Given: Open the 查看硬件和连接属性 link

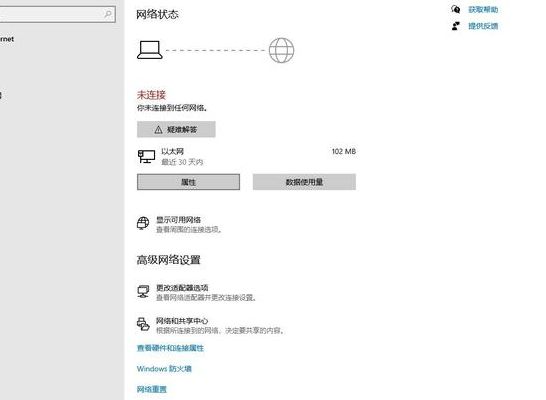Looking at the screenshot, I should (x=170, y=348).
